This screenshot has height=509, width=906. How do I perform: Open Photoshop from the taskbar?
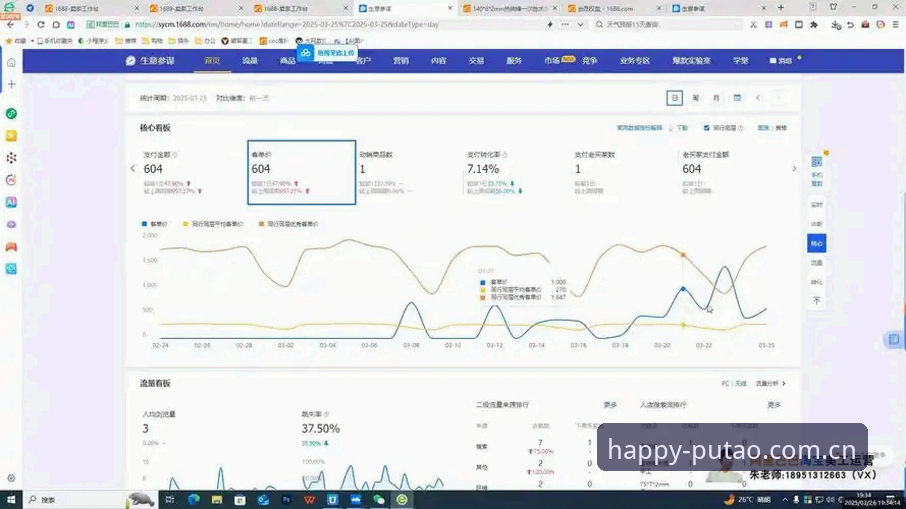(x=286, y=500)
